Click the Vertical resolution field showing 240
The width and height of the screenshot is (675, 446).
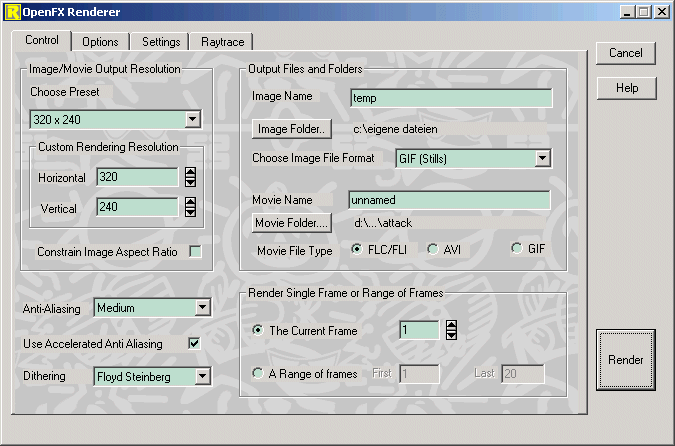point(137,207)
